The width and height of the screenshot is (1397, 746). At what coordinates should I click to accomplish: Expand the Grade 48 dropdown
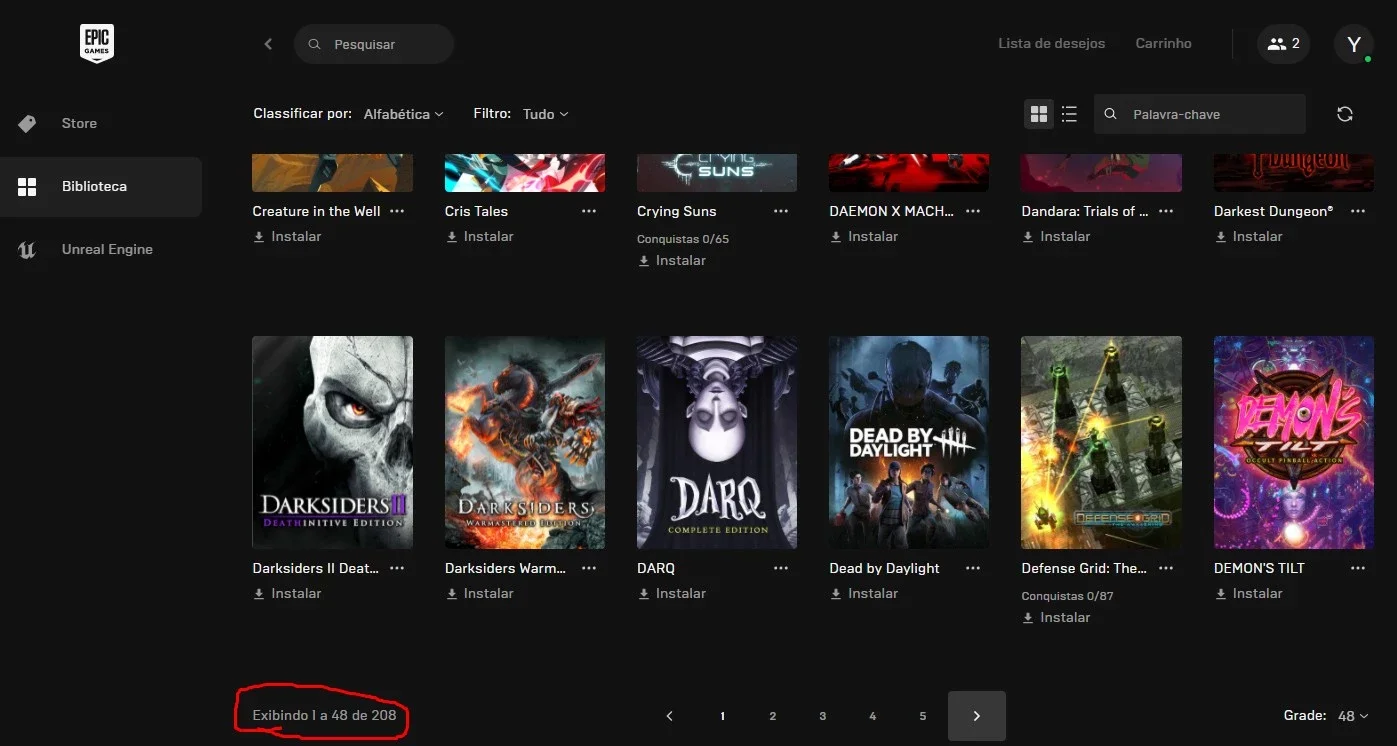1354,716
